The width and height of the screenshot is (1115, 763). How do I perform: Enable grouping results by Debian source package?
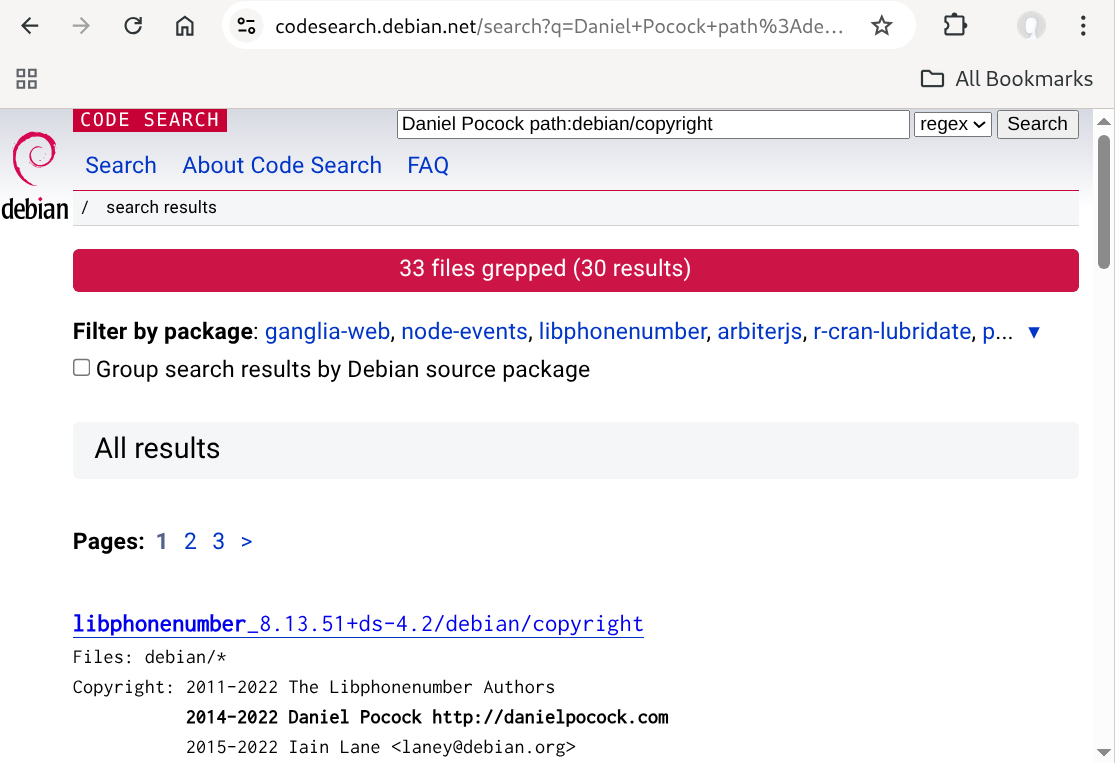coord(81,367)
